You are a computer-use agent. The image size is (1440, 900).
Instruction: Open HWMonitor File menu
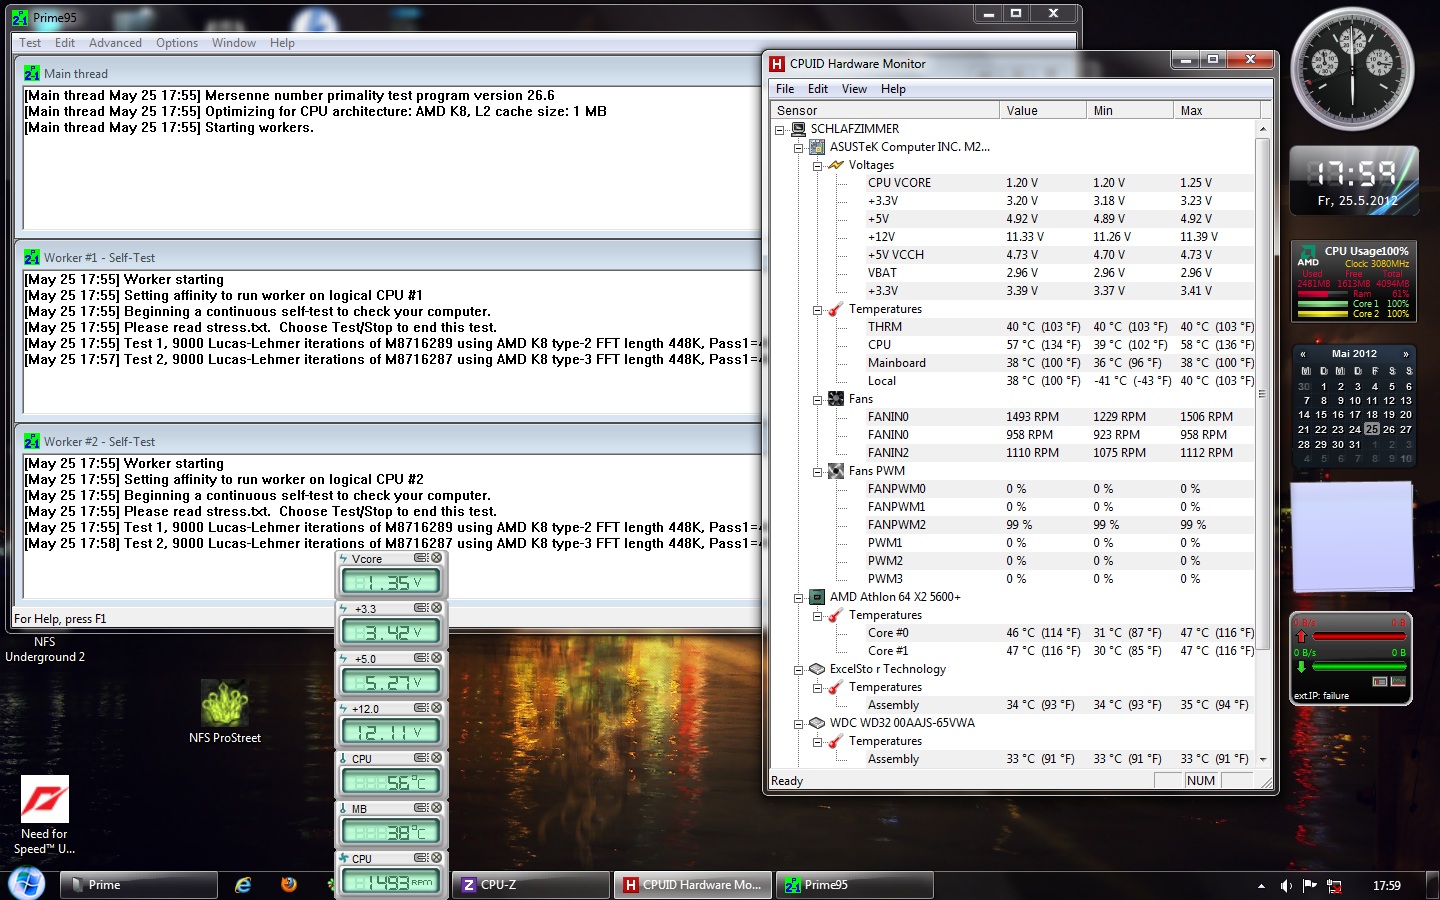pyautogui.click(x=785, y=89)
